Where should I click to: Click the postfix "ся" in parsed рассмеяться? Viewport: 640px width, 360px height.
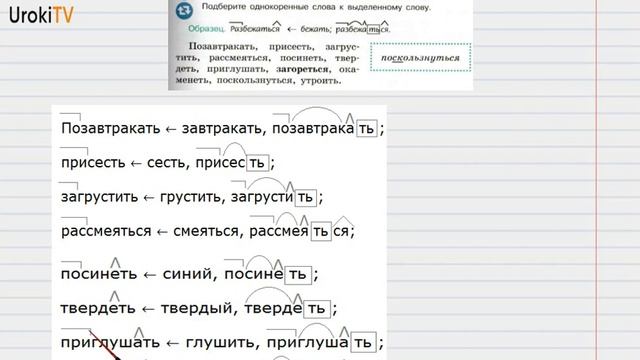(x=342, y=231)
